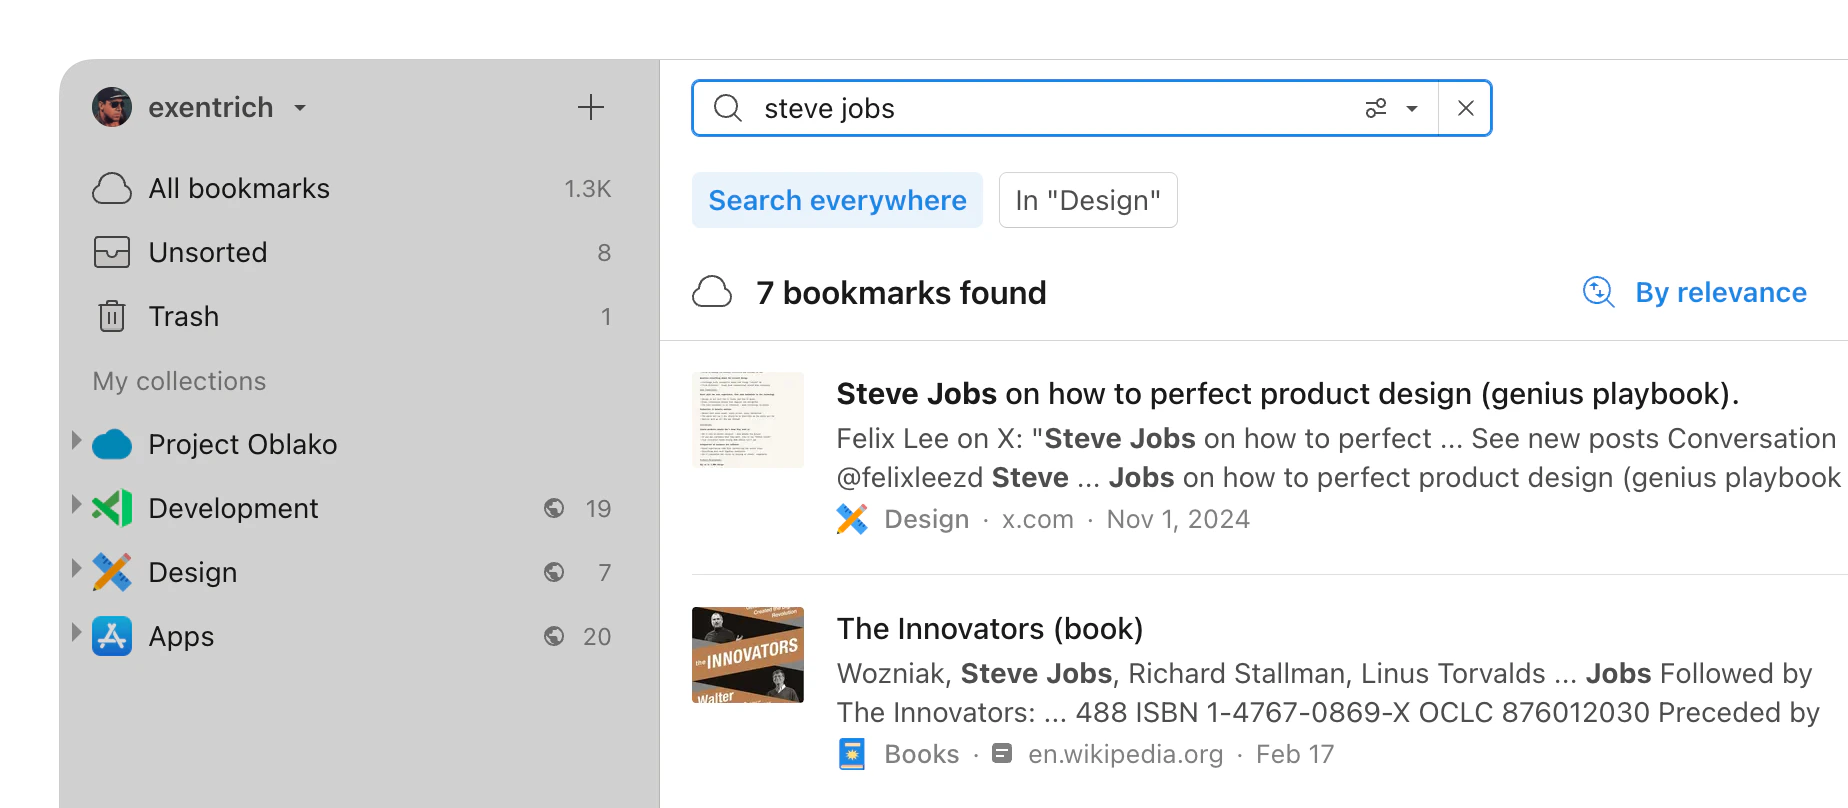Expand the Development collection
This screenshot has height=808, width=1848.
point(76,505)
